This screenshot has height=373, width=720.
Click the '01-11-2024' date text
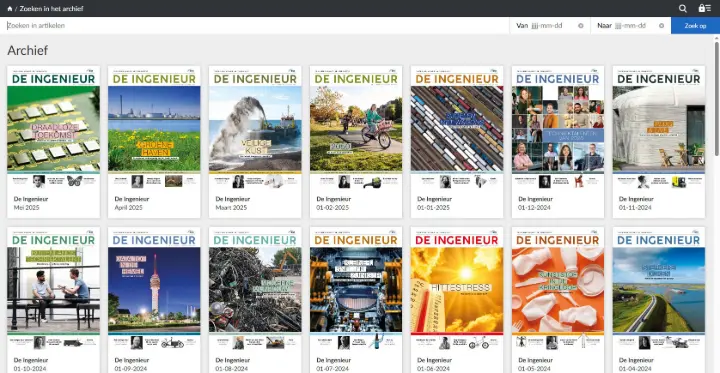(x=635, y=208)
